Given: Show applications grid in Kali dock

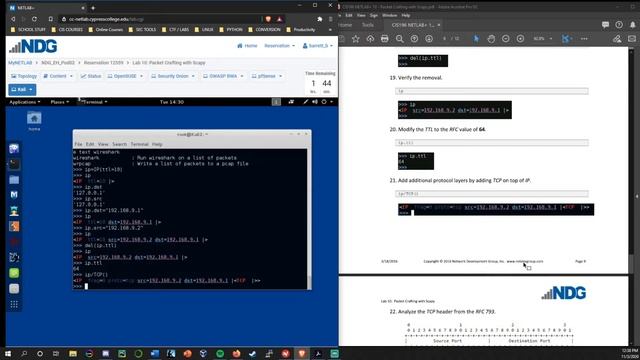Looking at the screenshot, I should (14, 304).
